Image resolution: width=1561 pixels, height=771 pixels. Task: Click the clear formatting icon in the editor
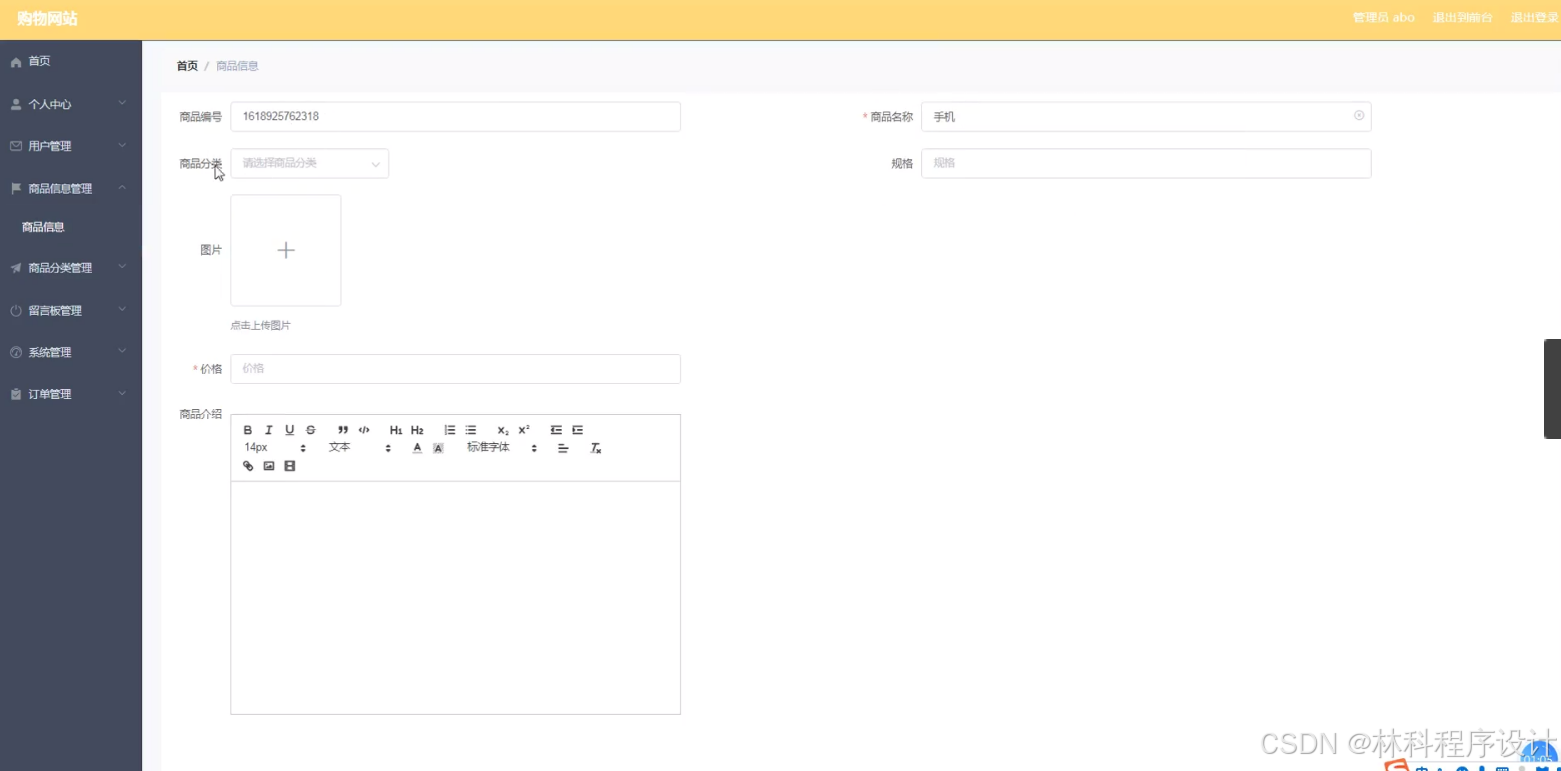pos(595,447)
